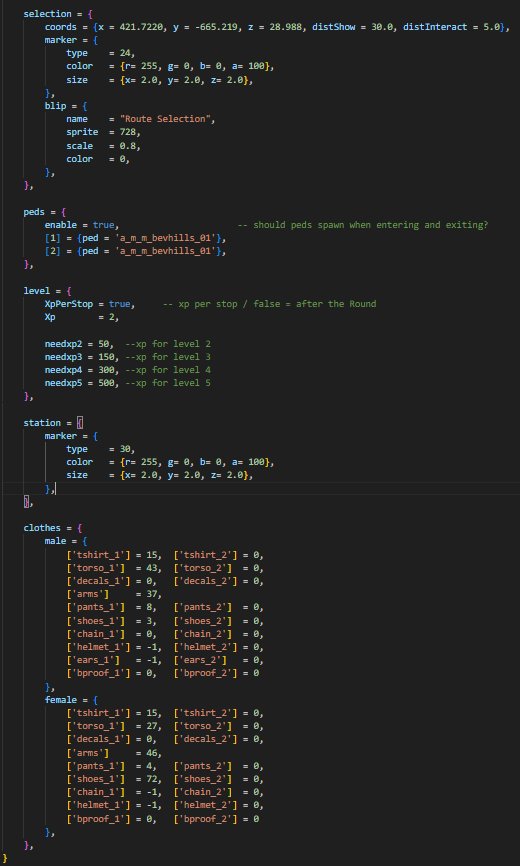Click the blip scale value 0.8
Screen dimensions: 520x866
(x=128, y=146)
